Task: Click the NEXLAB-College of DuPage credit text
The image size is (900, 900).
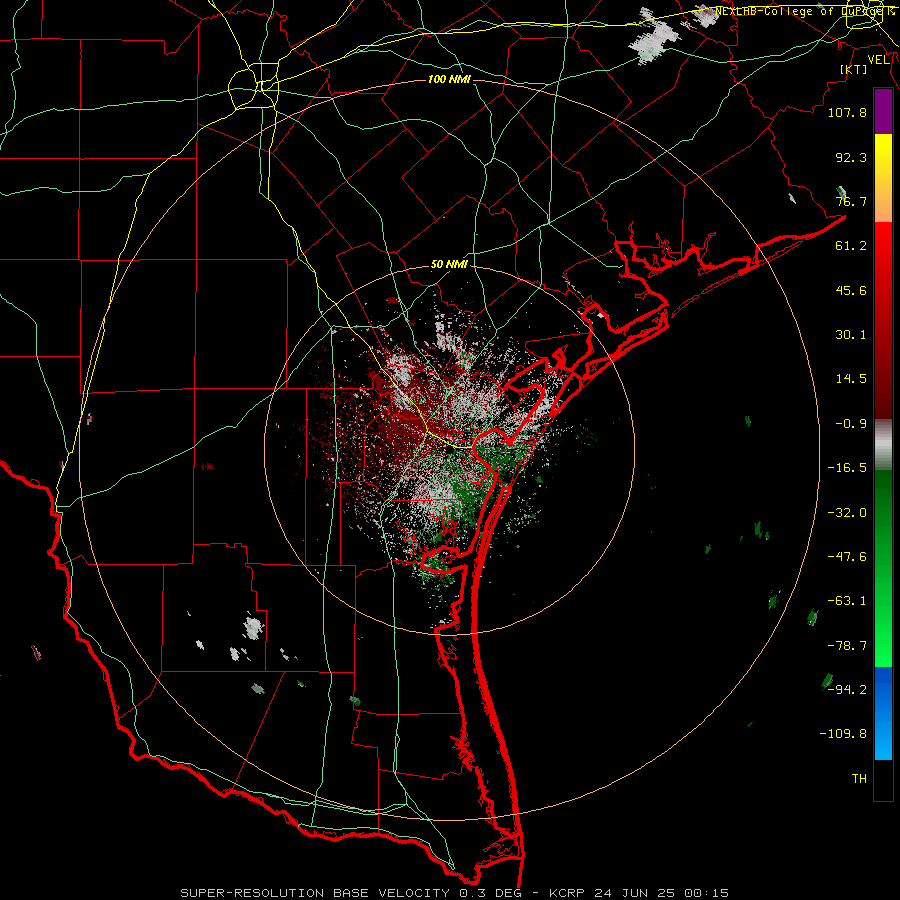Action: click(x=801, y=11)
